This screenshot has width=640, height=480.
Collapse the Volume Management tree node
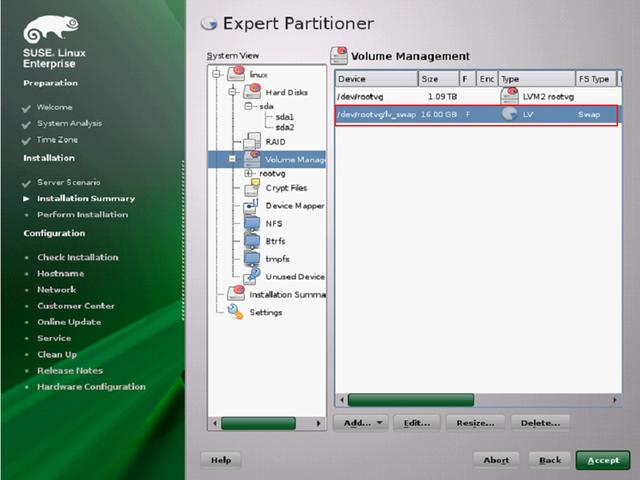click(232, 159)
